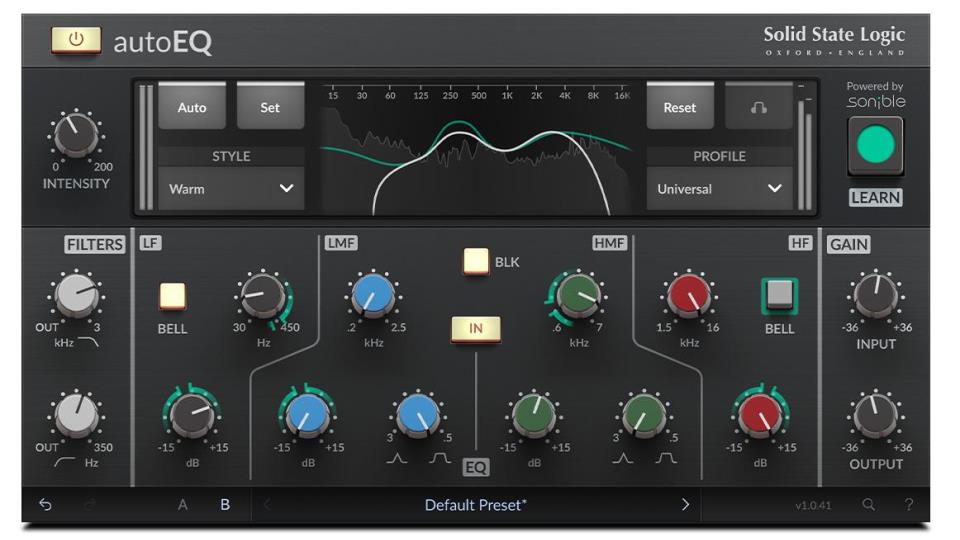Go to previous preset arrow
The width and height of the screenshot is (960, 540).
point(267,504)
